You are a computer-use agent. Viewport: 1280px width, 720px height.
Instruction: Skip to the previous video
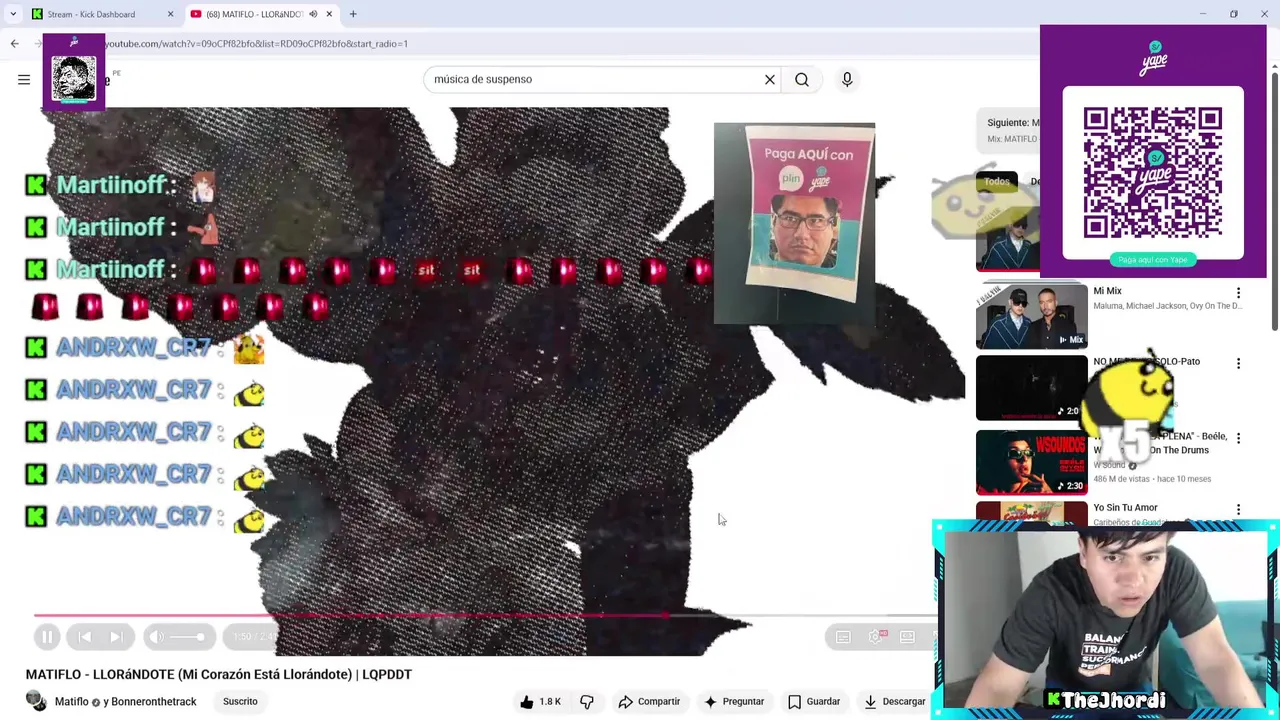85,637
